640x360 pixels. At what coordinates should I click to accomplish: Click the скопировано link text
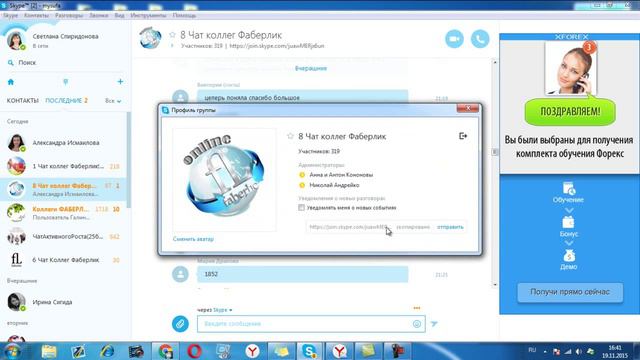tap(413, 227)
